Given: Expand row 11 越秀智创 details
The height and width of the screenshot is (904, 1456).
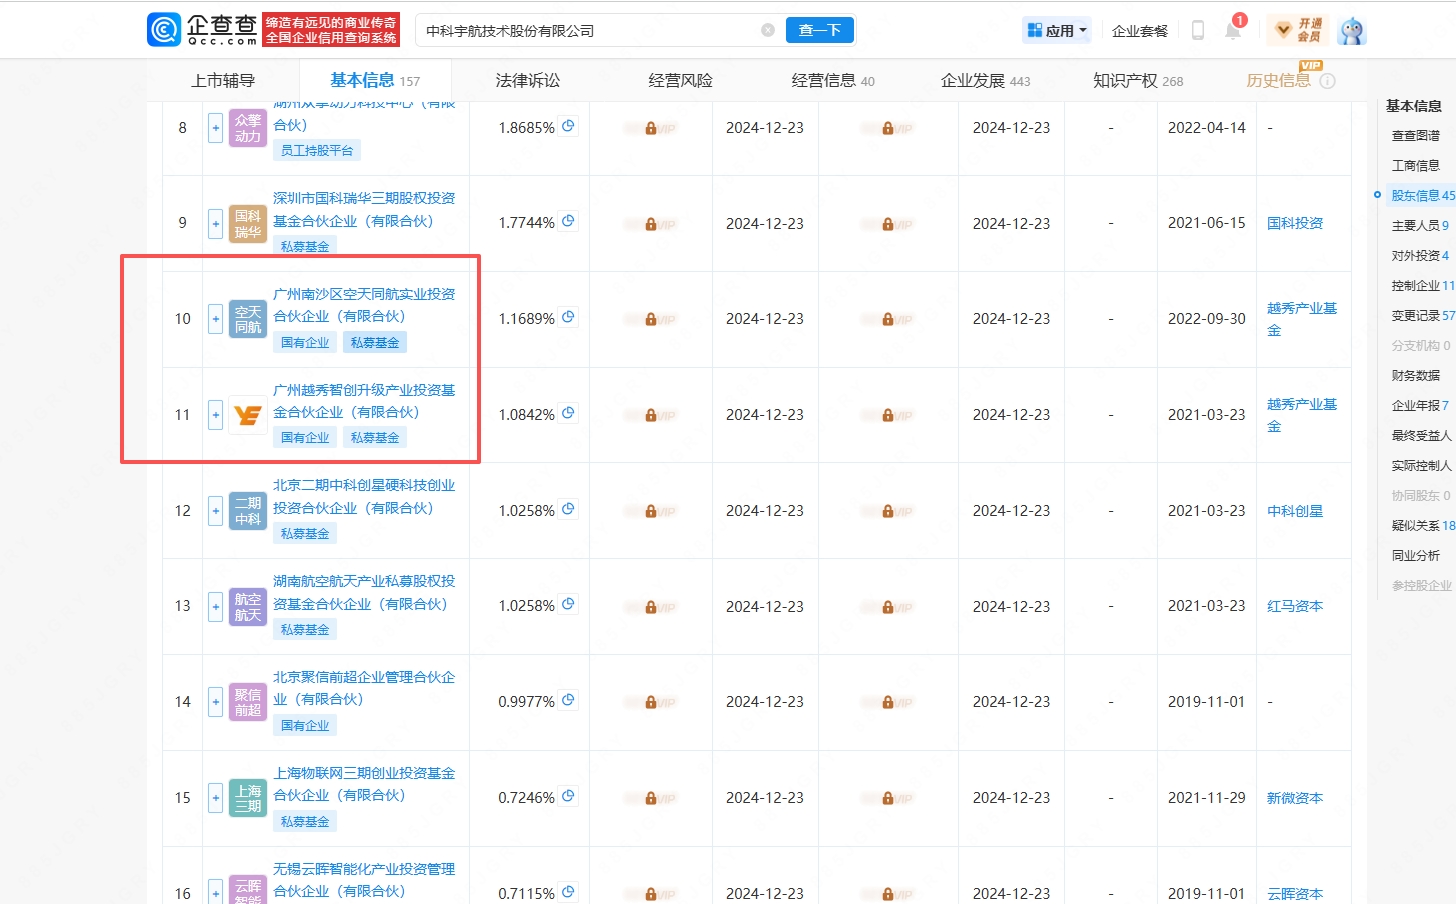Looking at the screenshot, I should (215, 415).
